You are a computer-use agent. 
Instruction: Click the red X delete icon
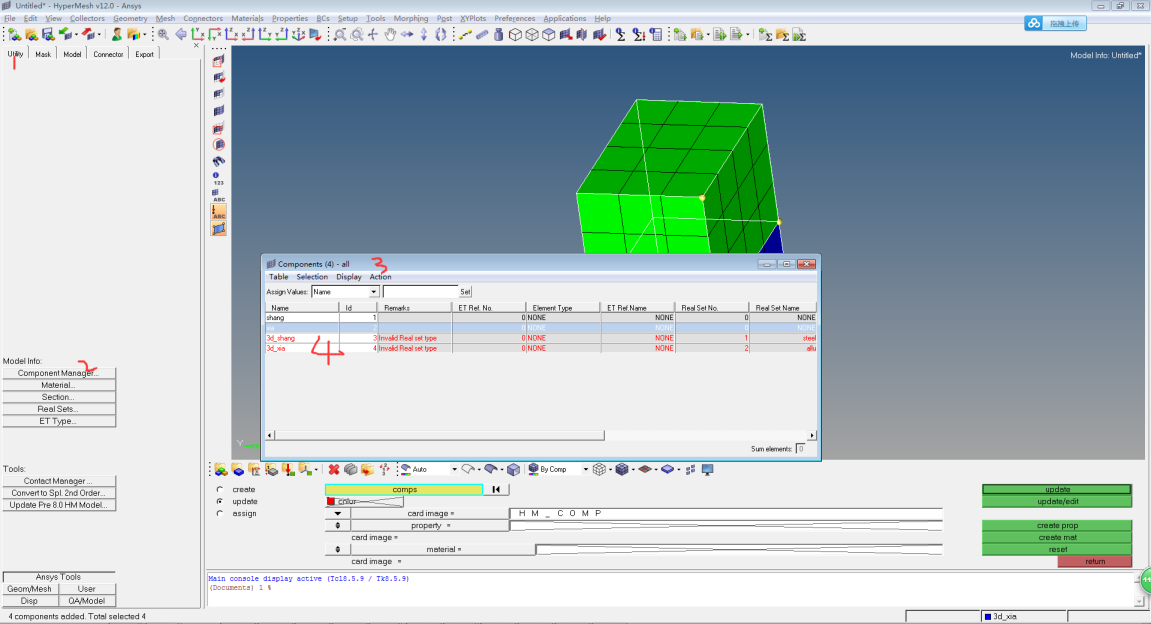click(x=334, y=469)
